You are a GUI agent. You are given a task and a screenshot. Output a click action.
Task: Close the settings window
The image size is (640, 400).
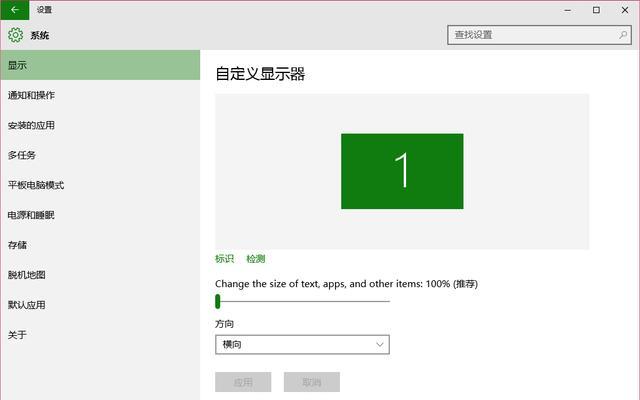click(625, 10)
